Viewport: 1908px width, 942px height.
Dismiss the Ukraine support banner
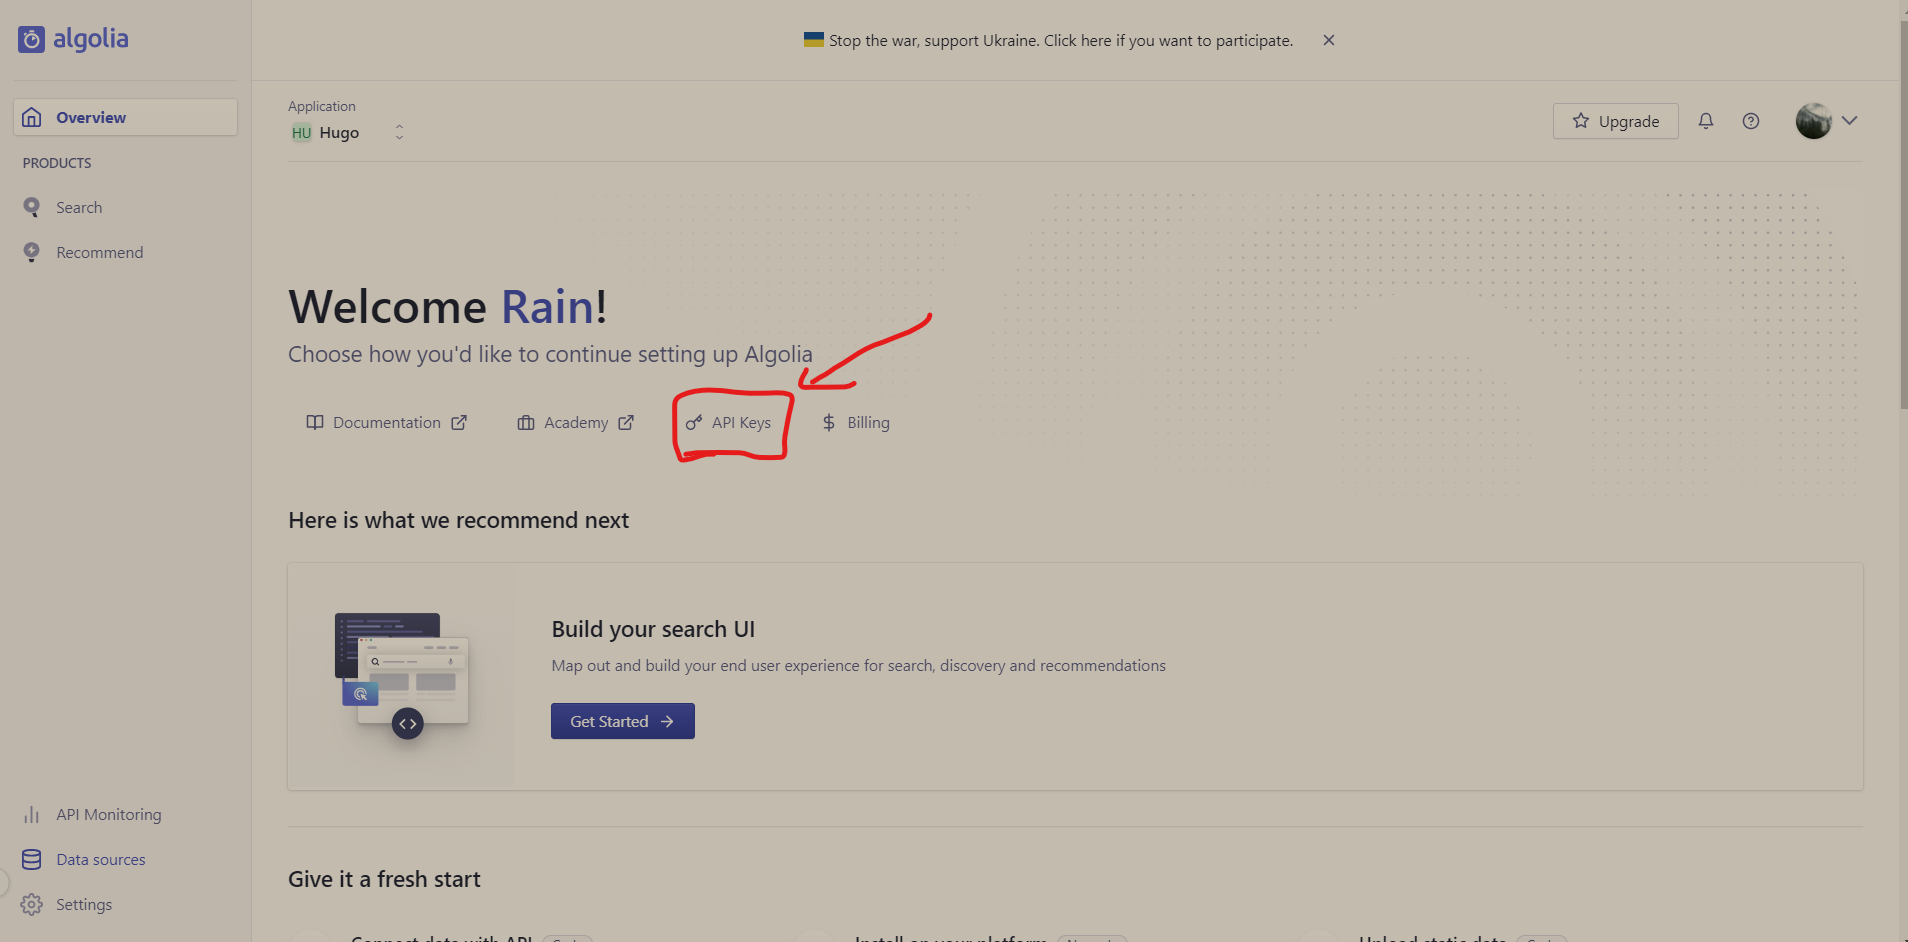pyautogui.click(x=1329, y=40)
